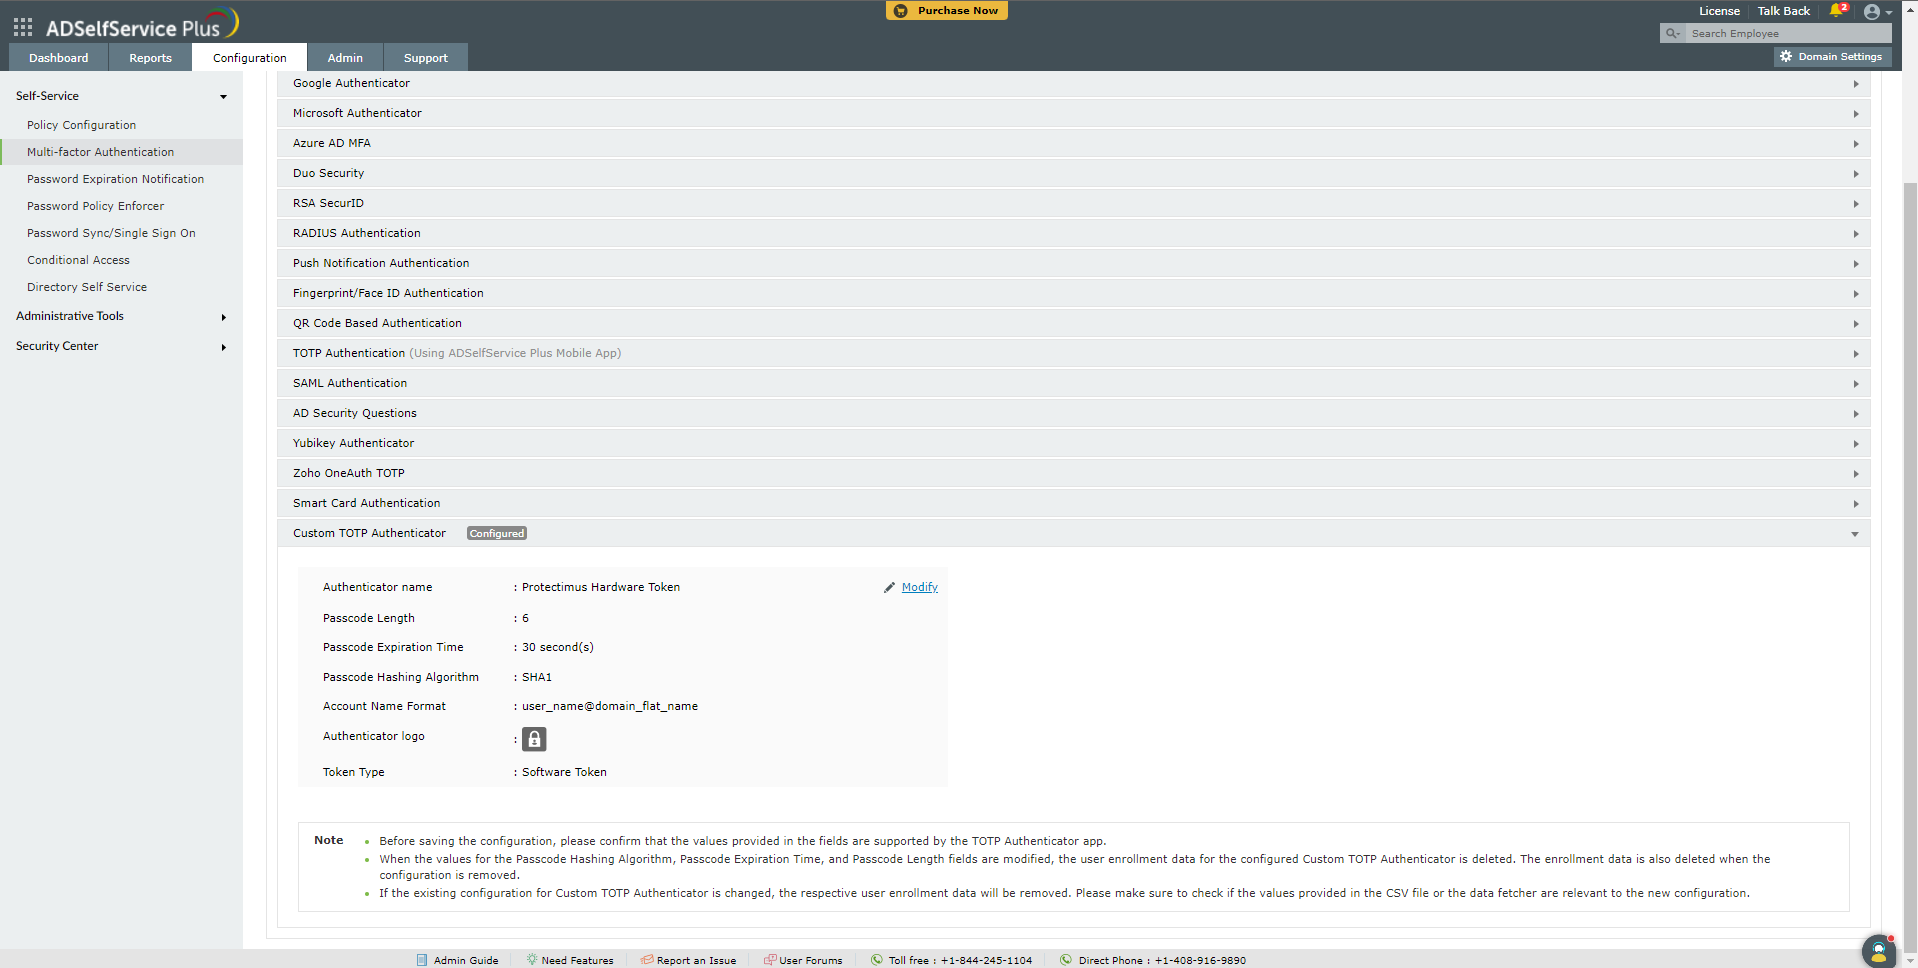Open the Admin Guide link
Screen dimensions: 1918x968
[466, 960]
